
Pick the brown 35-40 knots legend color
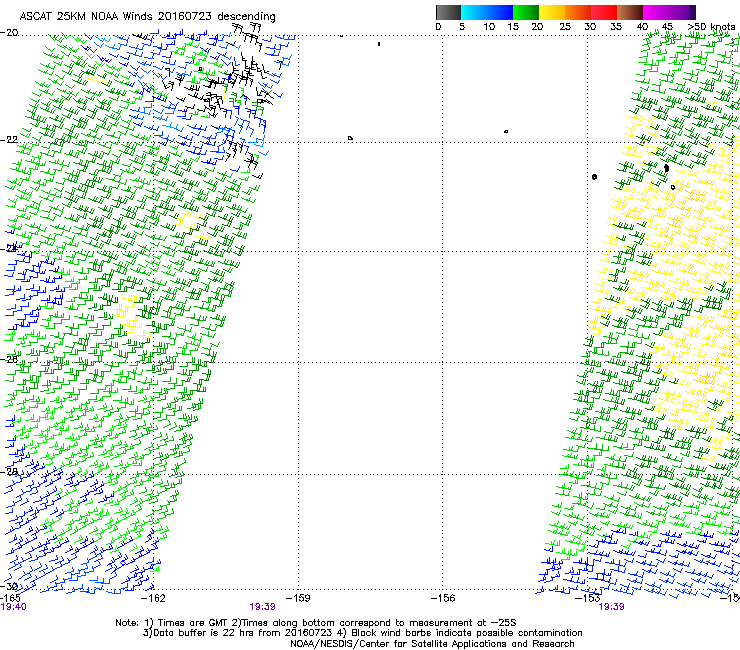pos(630,12)
